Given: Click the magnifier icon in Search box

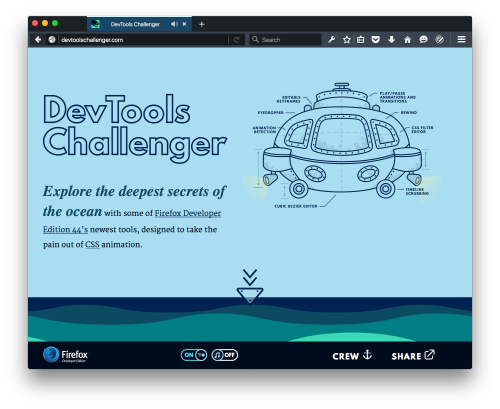Looking at the screenshot, I should point(255,40).
